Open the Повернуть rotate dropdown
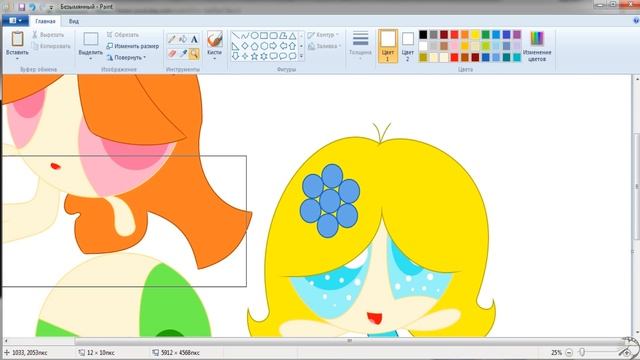Image resolution: width=640 pixels, height=360 pixels. 126,58
